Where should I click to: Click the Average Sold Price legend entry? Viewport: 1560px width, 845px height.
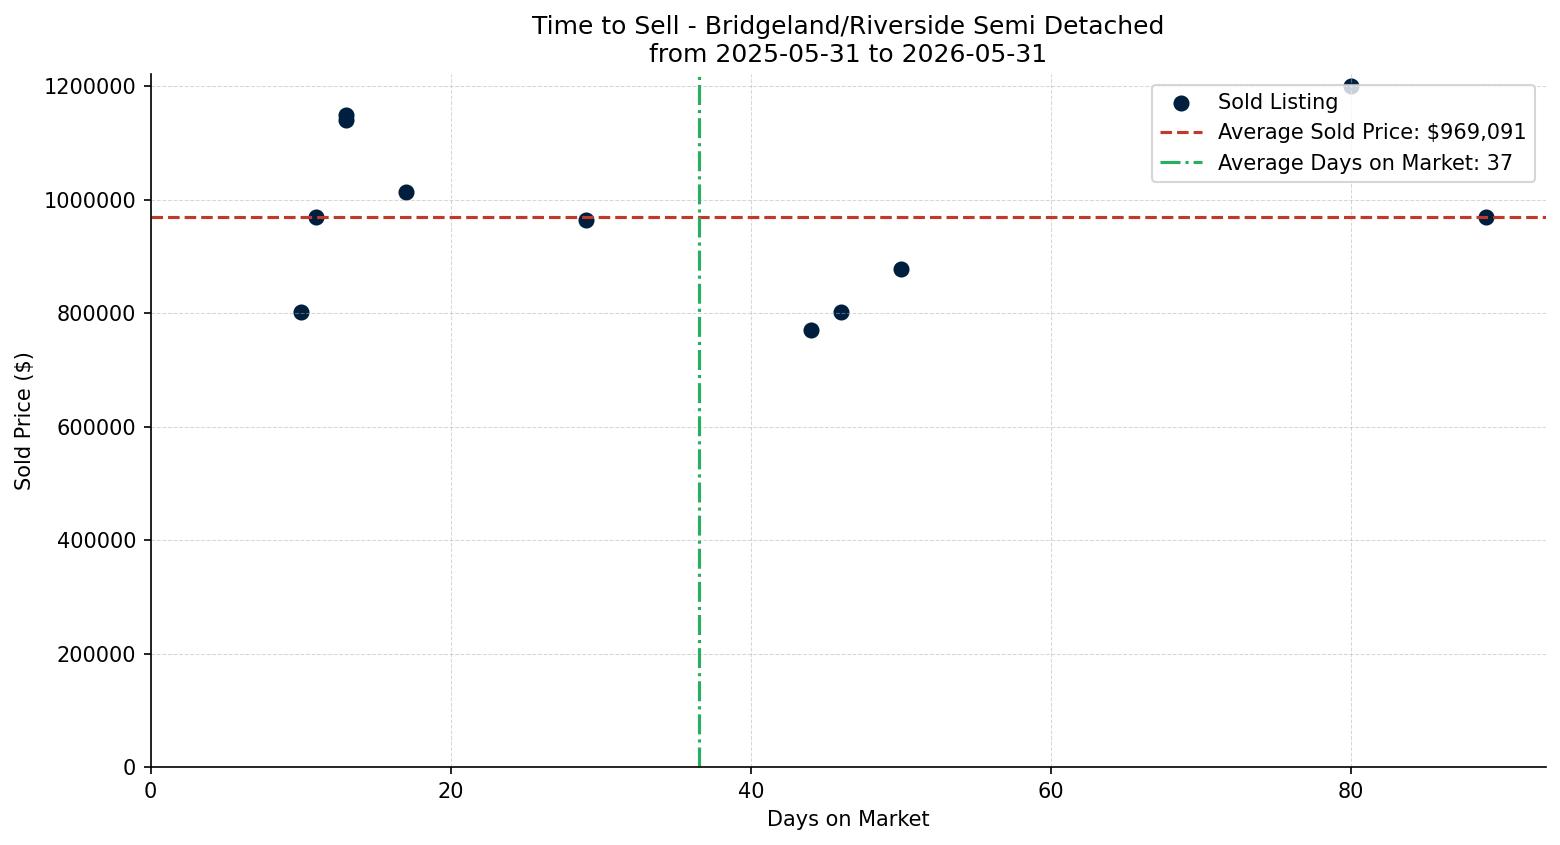point(1343,132)
